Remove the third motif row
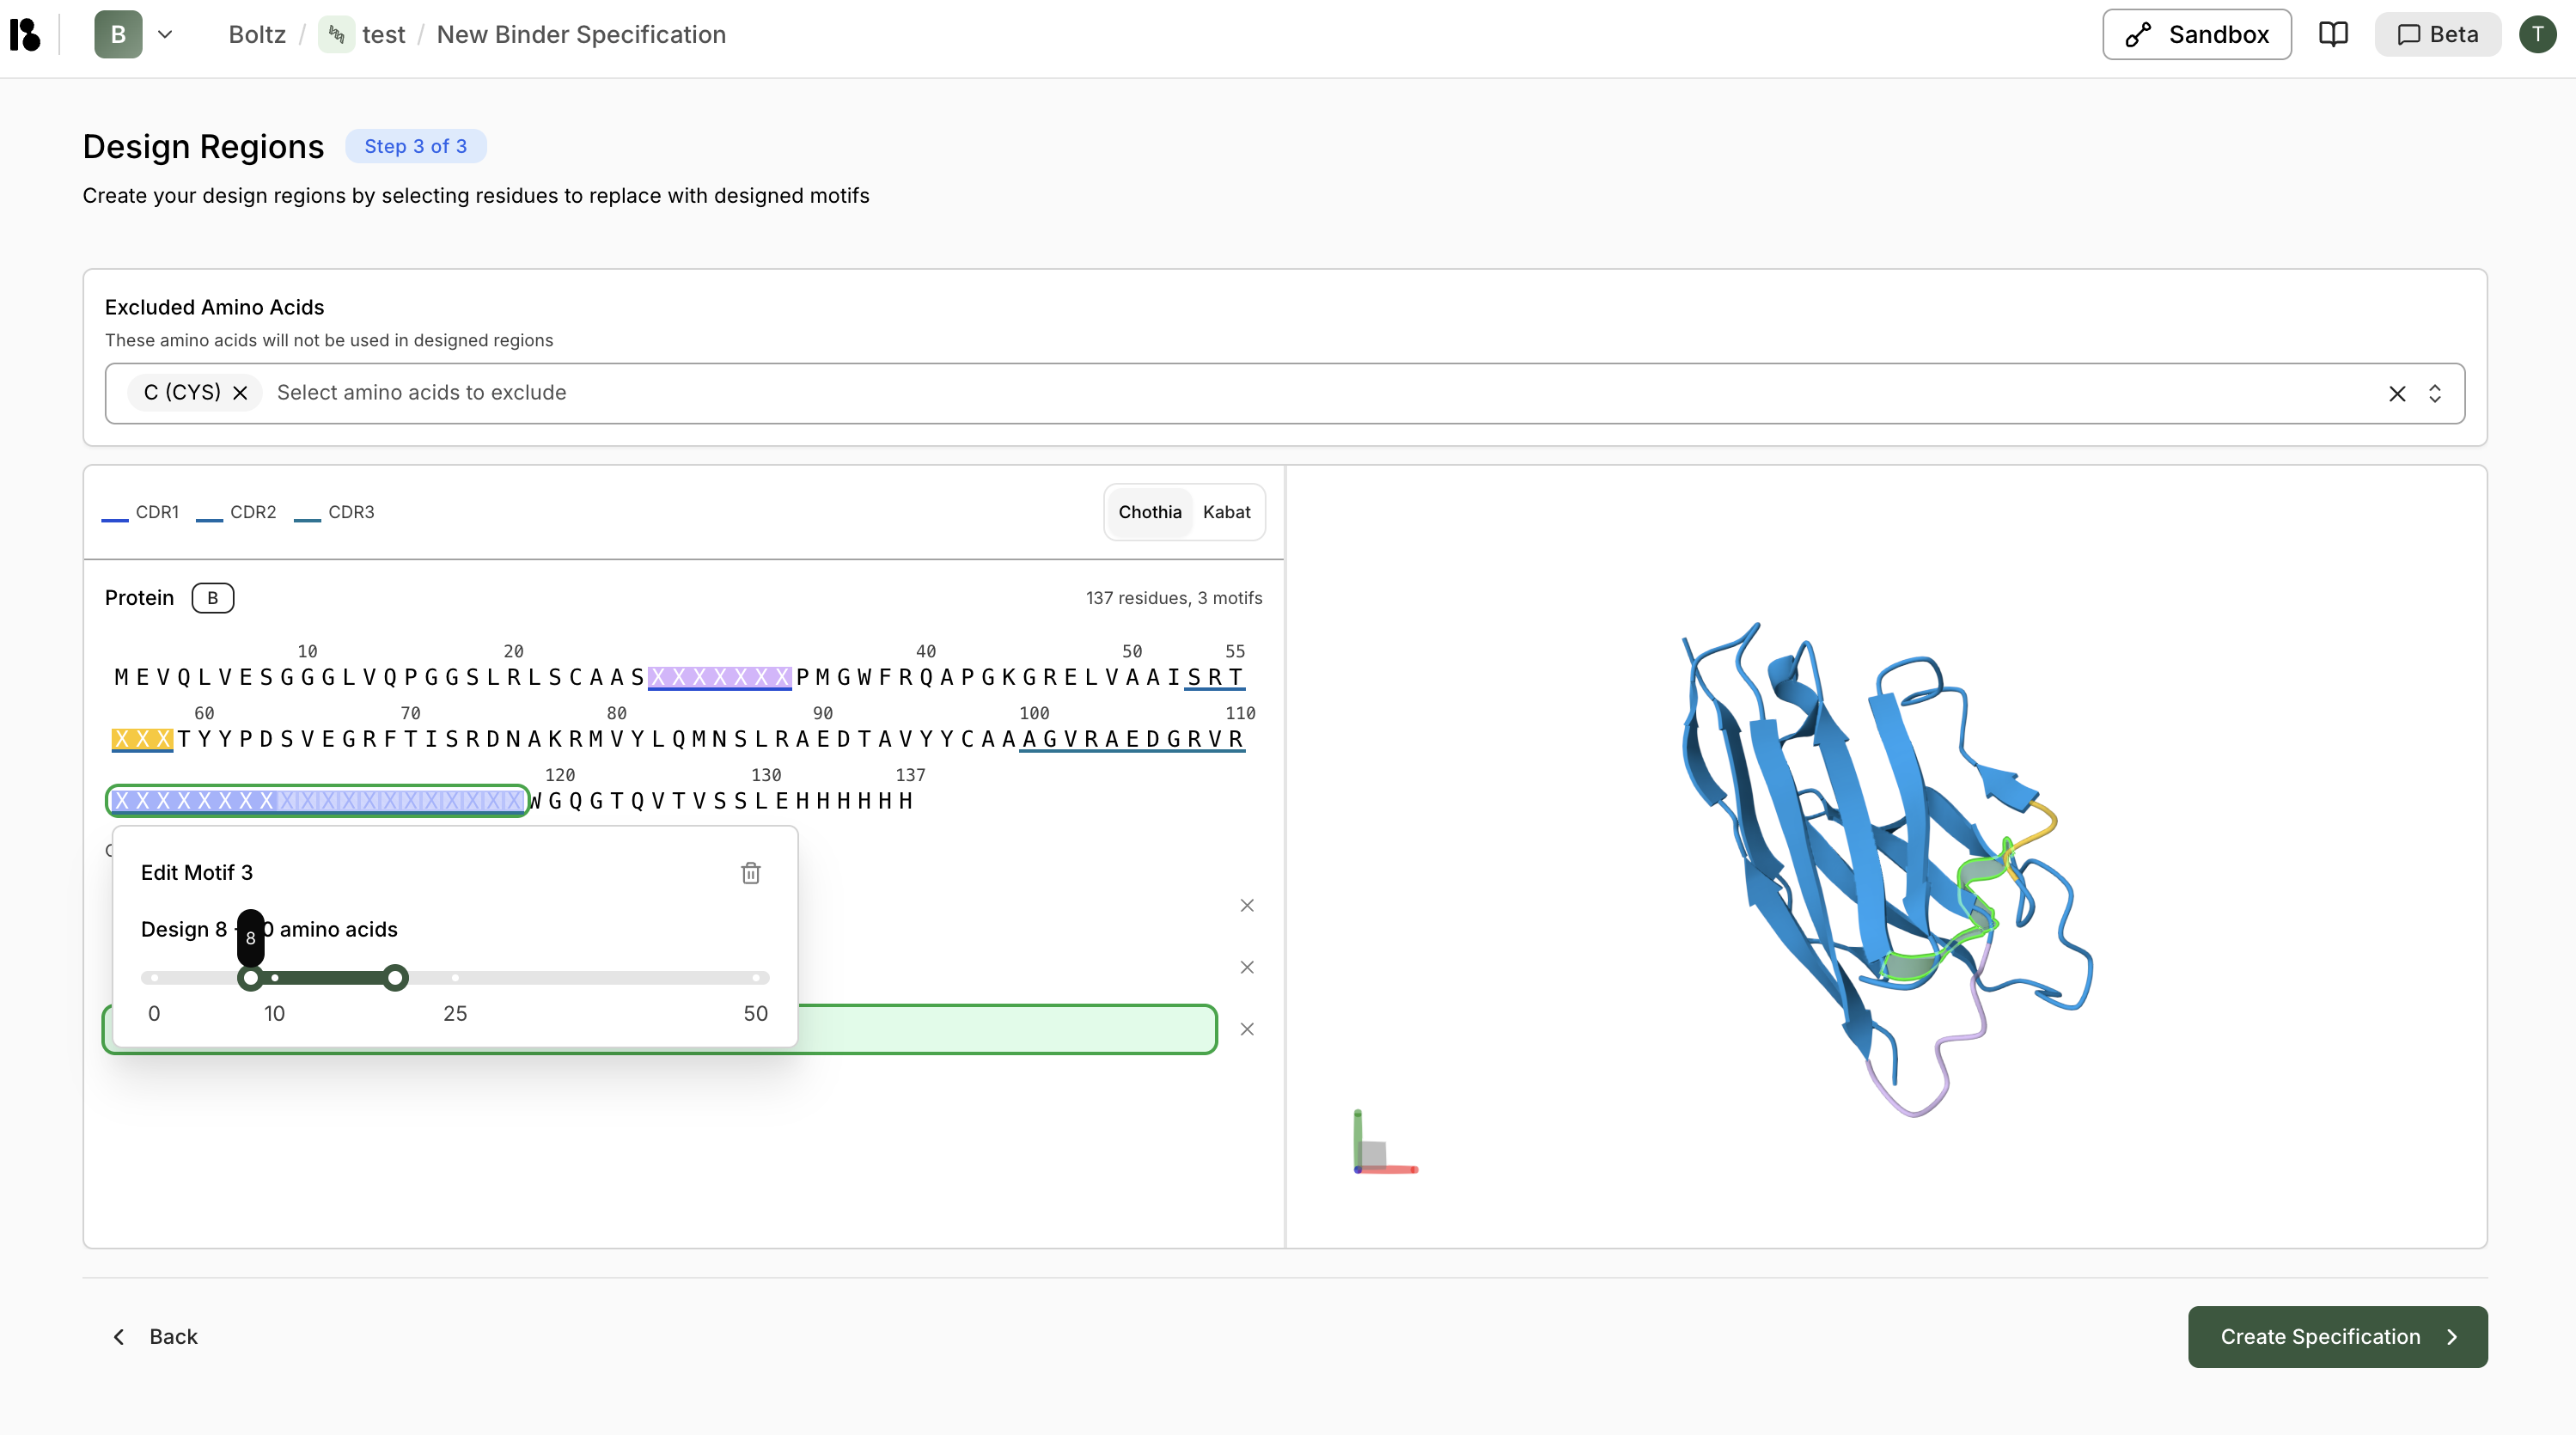 [x=1247, y=1029]
